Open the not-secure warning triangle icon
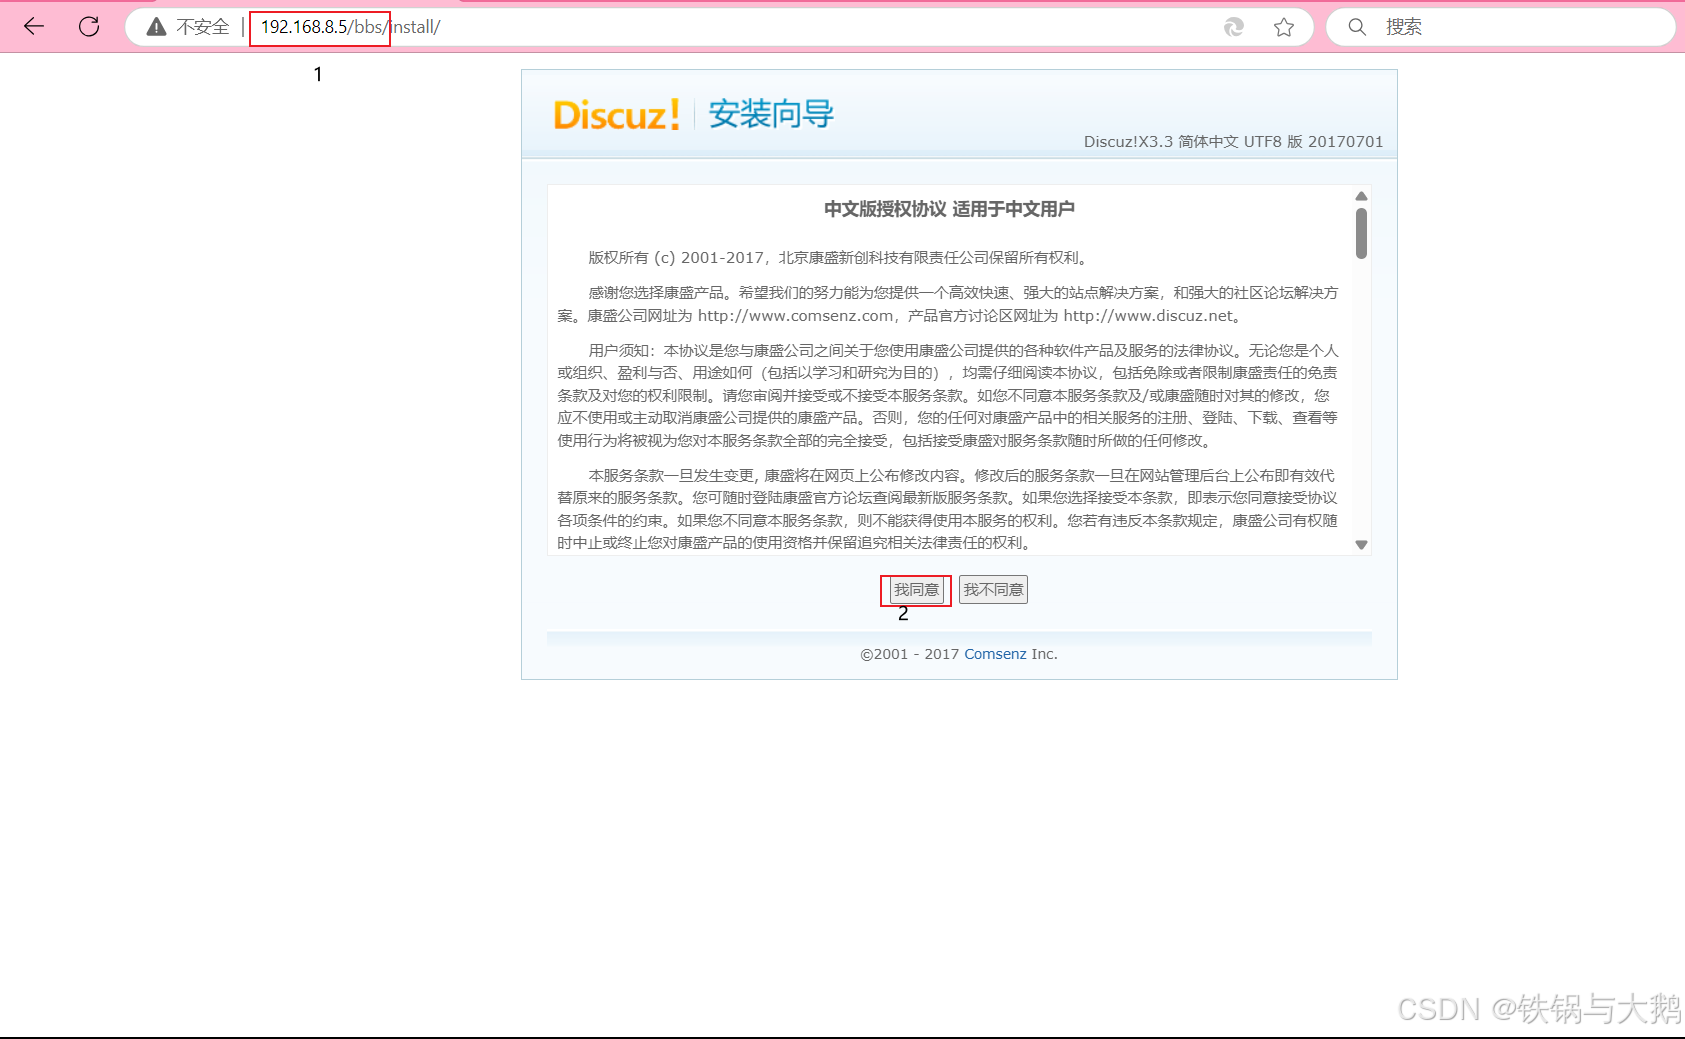The width and height of the screenshot is (1685, 1039). click(x=156, y=27)
